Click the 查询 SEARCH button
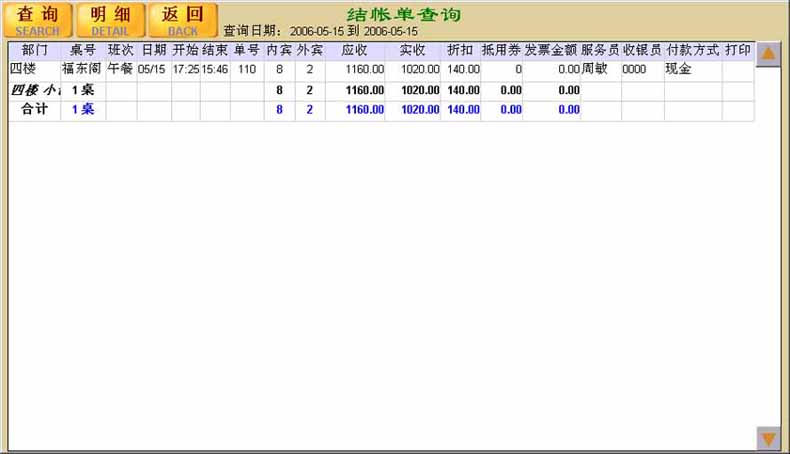The image size is (790, 454). [38, 19]
